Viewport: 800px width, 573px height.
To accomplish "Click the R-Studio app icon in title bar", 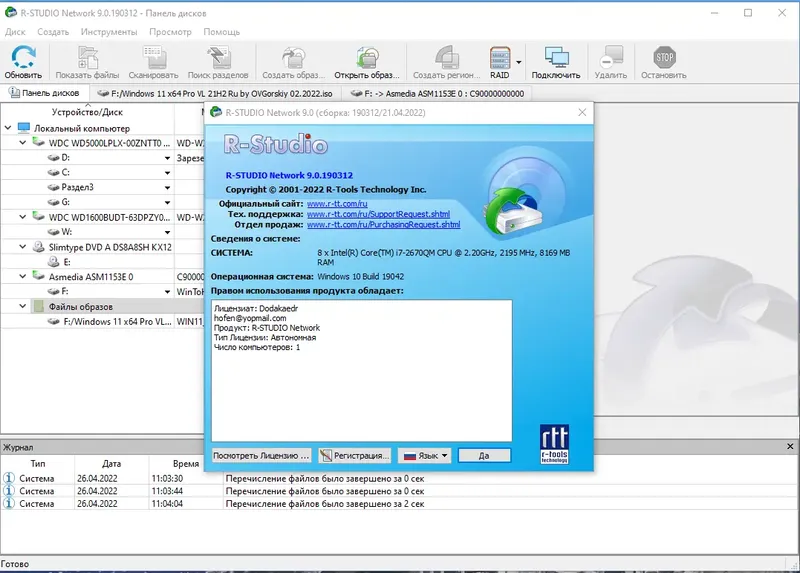I will [10, 12].
